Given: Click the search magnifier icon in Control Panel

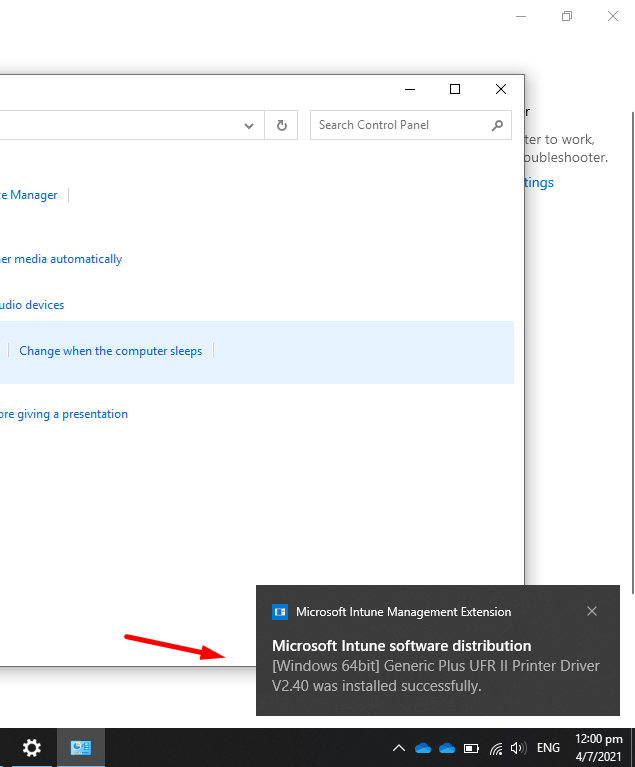Looking at the screenshot, I should pos(497,126).
